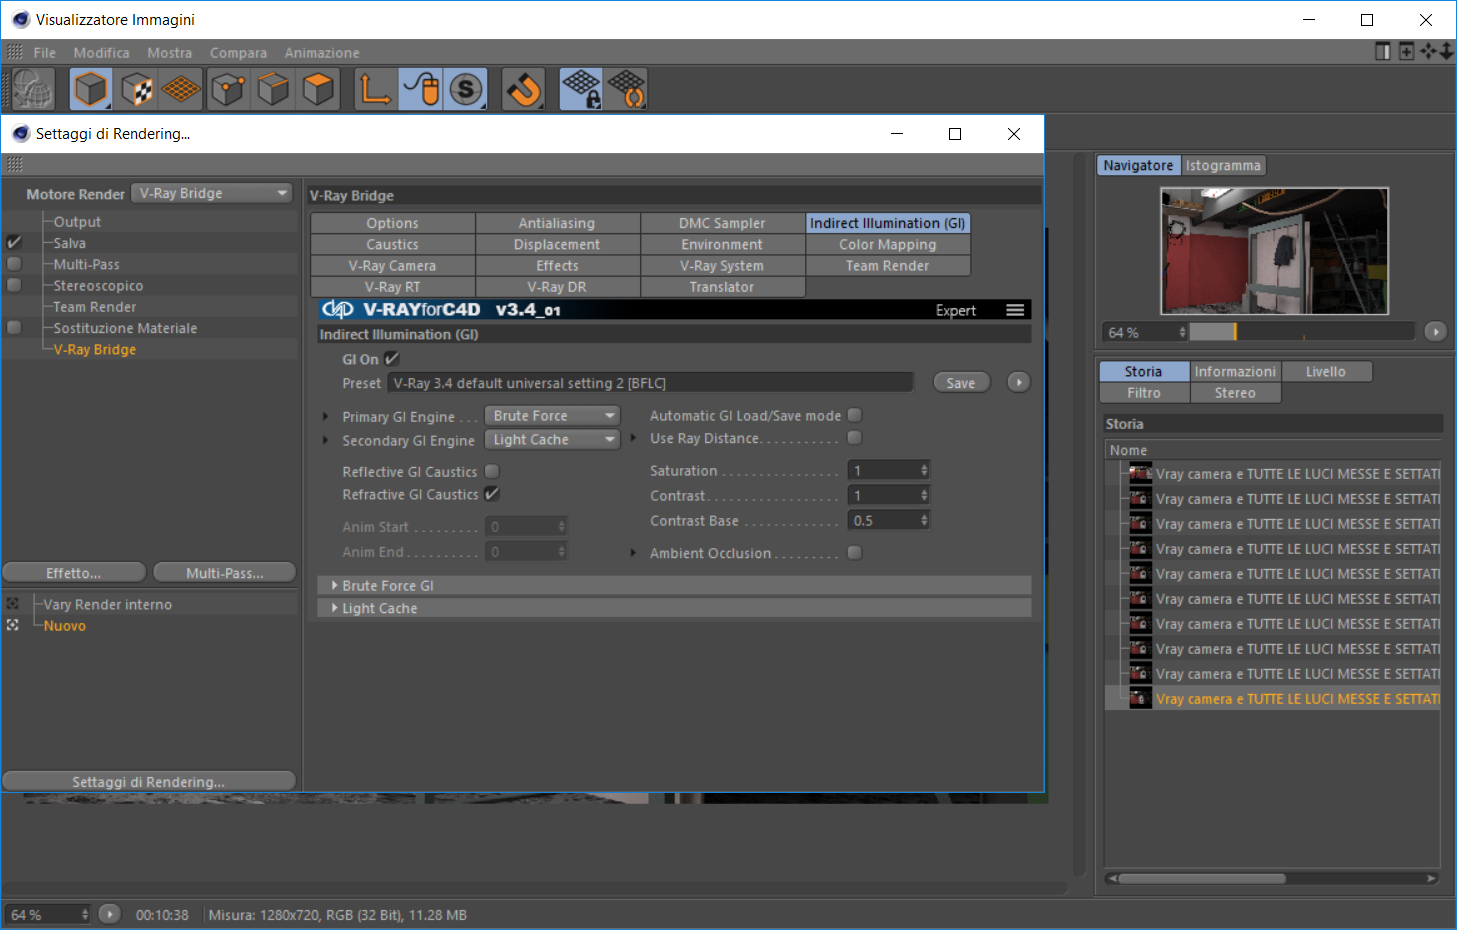Open the Modifica menu
This screenshot has width=1457, height=930.
101,52
